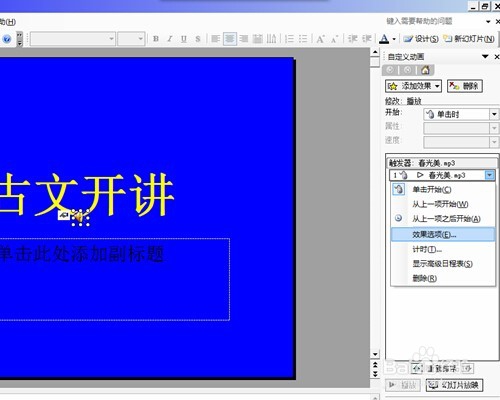Open the 添加效果 add effect menu
Viewport: 500px width, 400px height.
click(x=413, y=86)
